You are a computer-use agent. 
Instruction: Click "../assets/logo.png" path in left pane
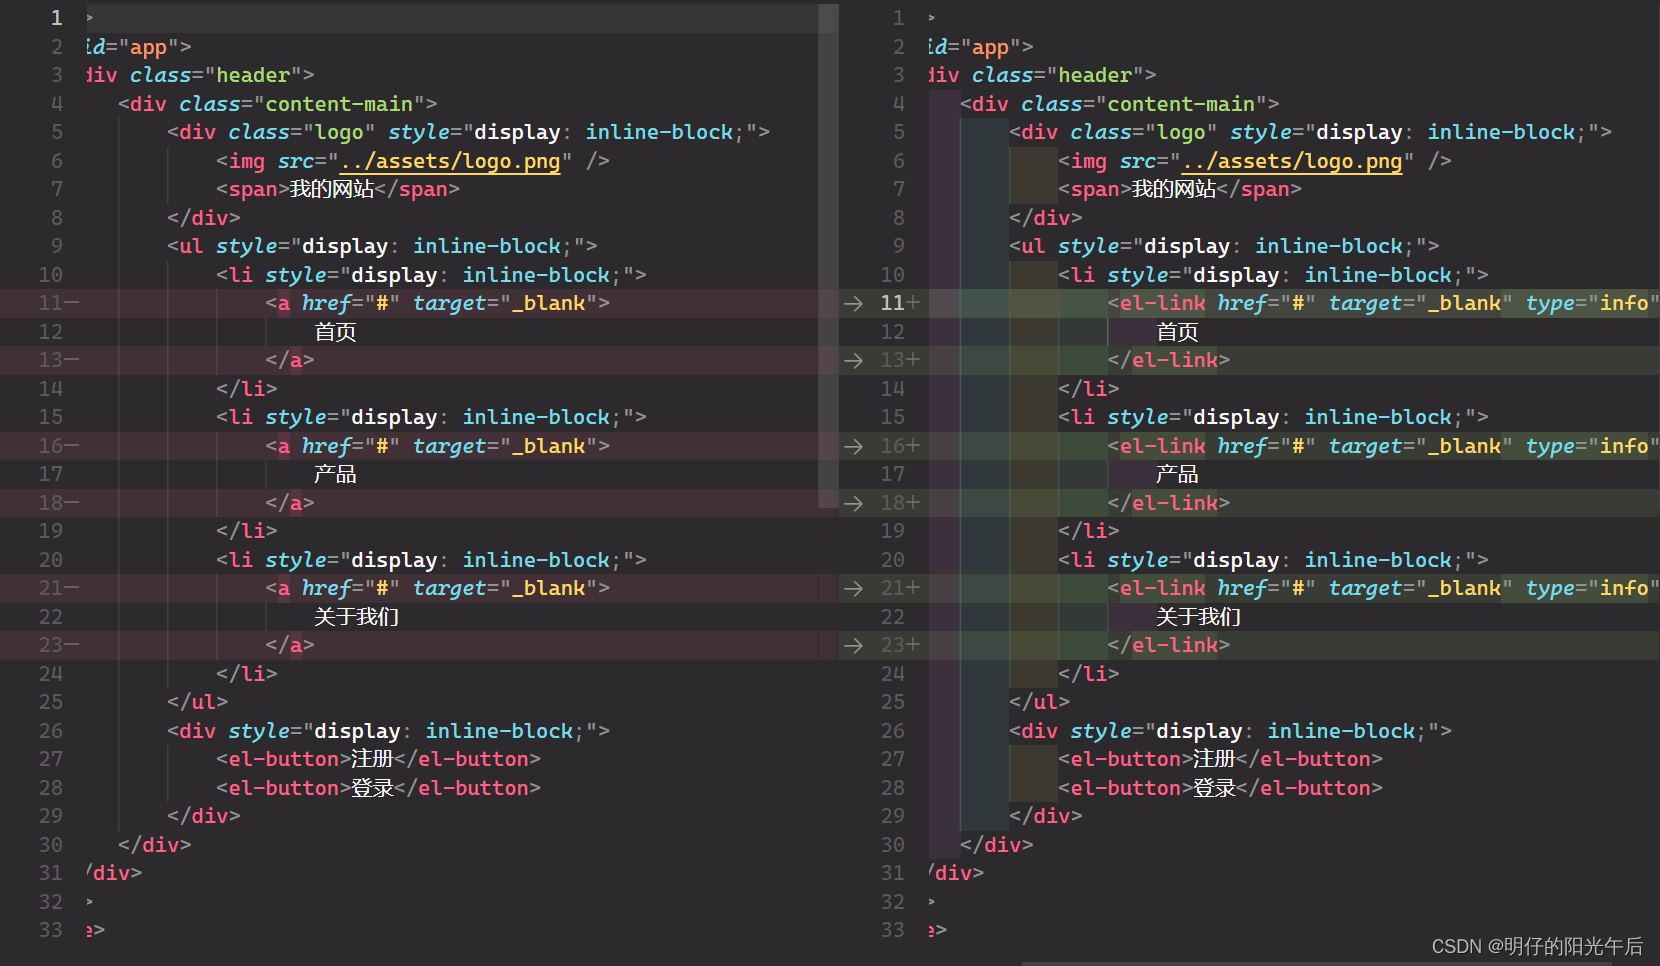click(x=450, y=161)
